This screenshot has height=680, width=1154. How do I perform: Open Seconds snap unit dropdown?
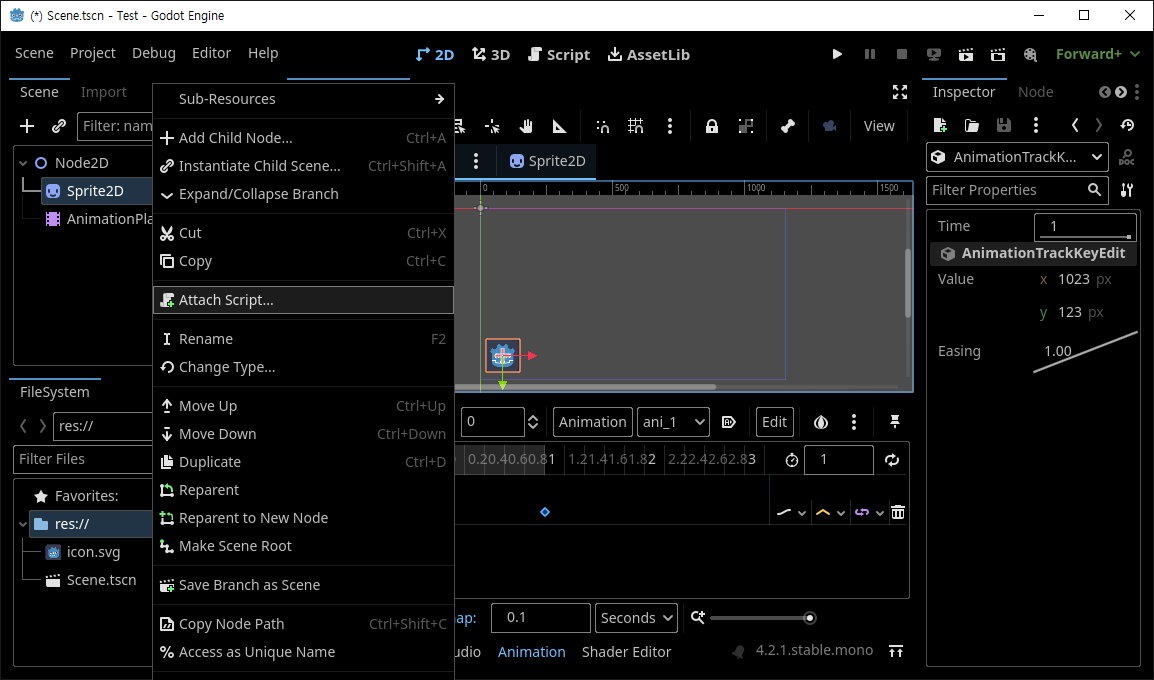point(636,617)
